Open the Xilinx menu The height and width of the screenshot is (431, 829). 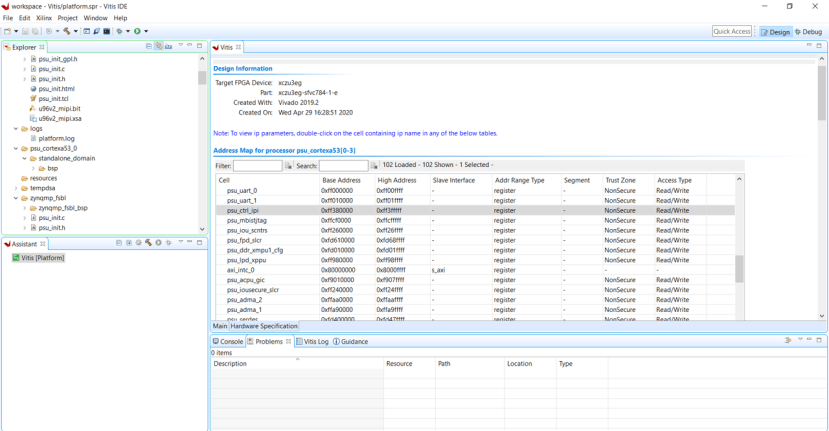click(x=44, y=18)
